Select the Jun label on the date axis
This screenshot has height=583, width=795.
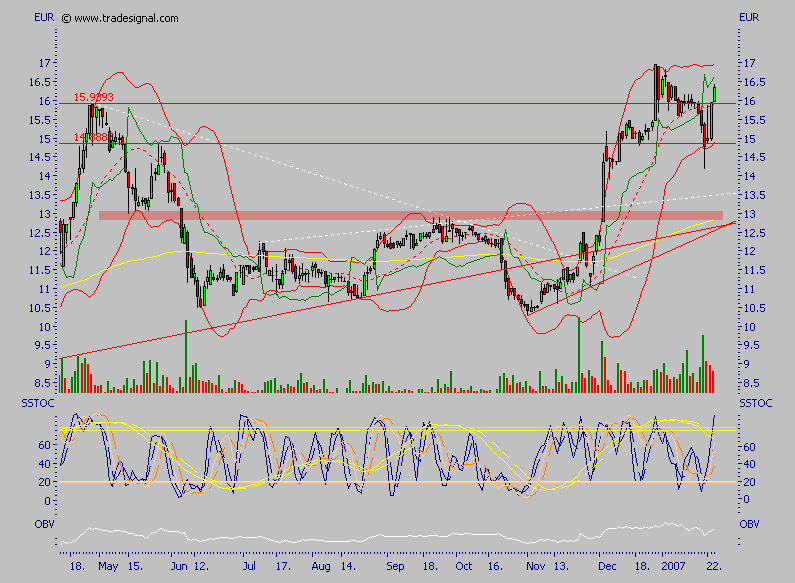pos(178,565)
